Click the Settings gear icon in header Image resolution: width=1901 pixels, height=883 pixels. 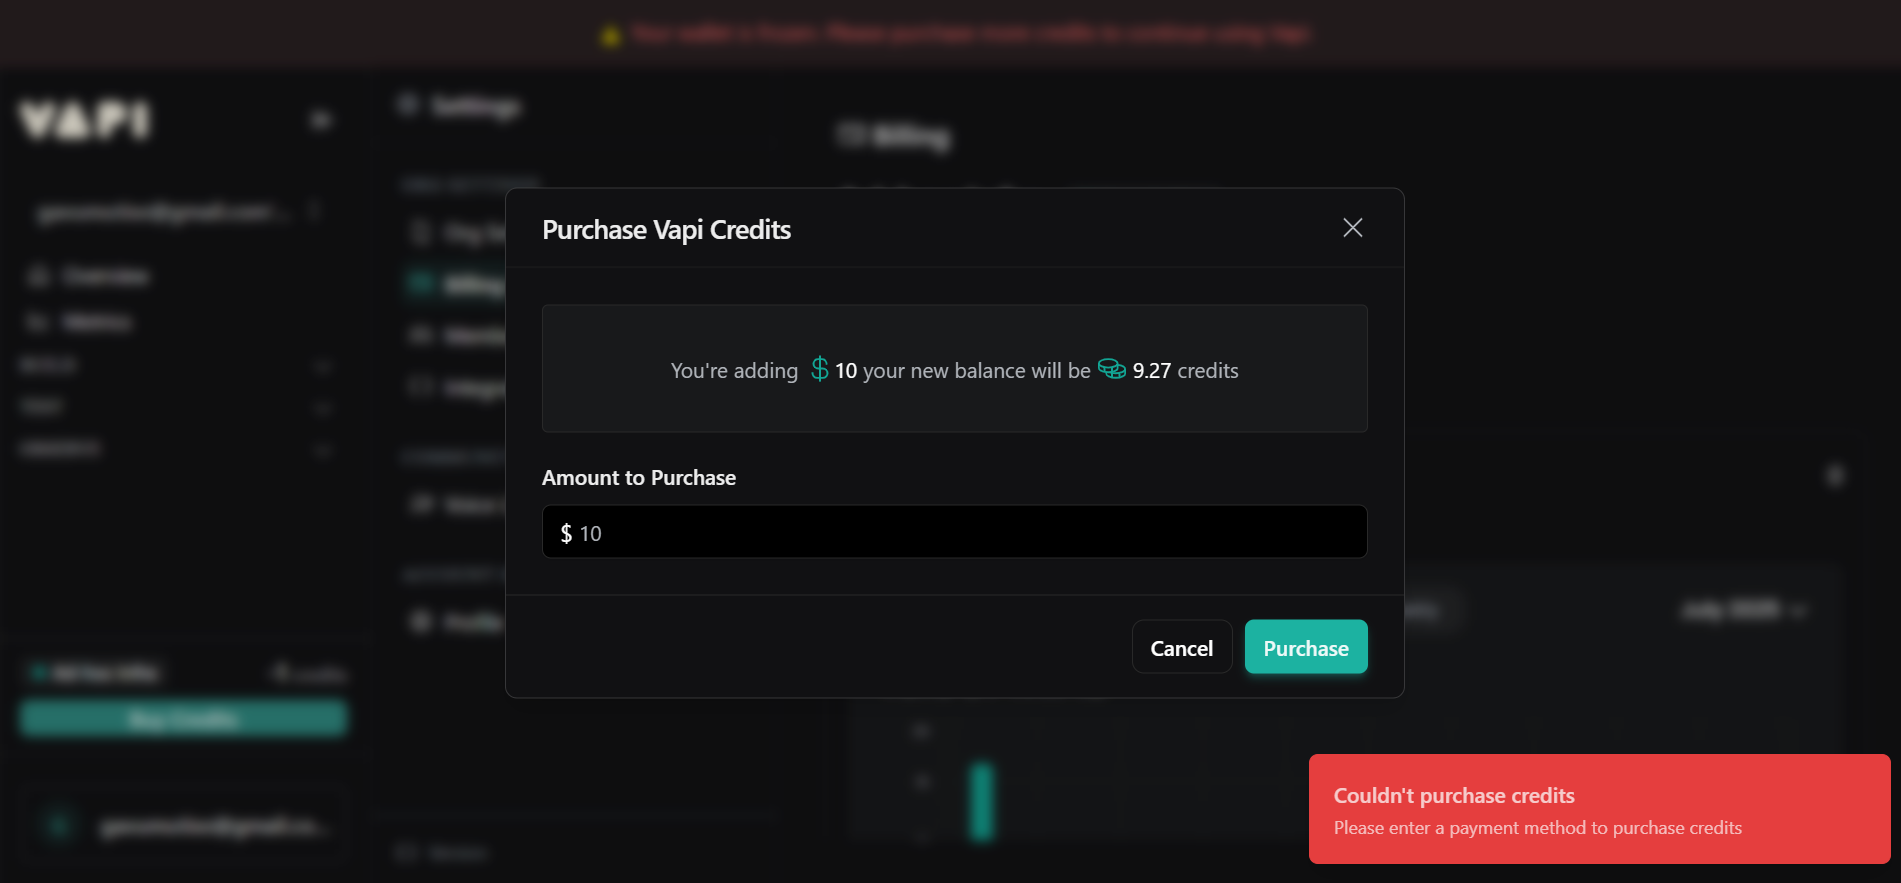407,105
